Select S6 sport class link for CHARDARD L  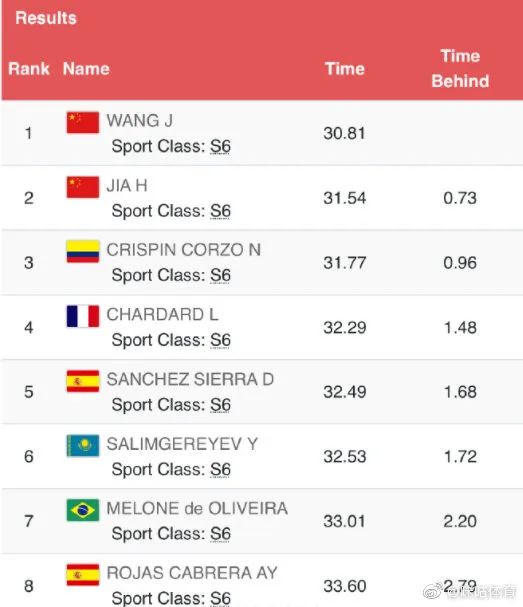[x=220, y=340]
